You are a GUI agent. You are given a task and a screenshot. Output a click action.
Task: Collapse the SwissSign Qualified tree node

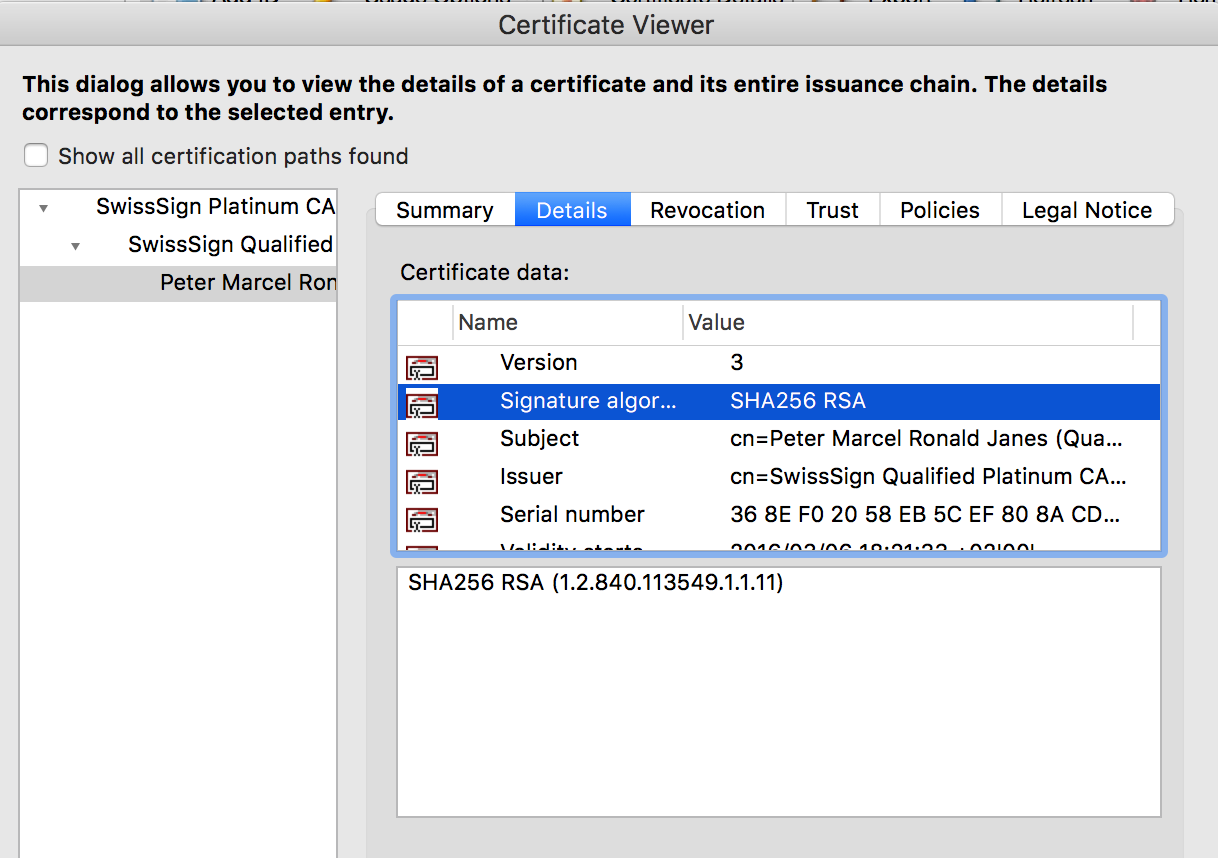coord(76,246)
